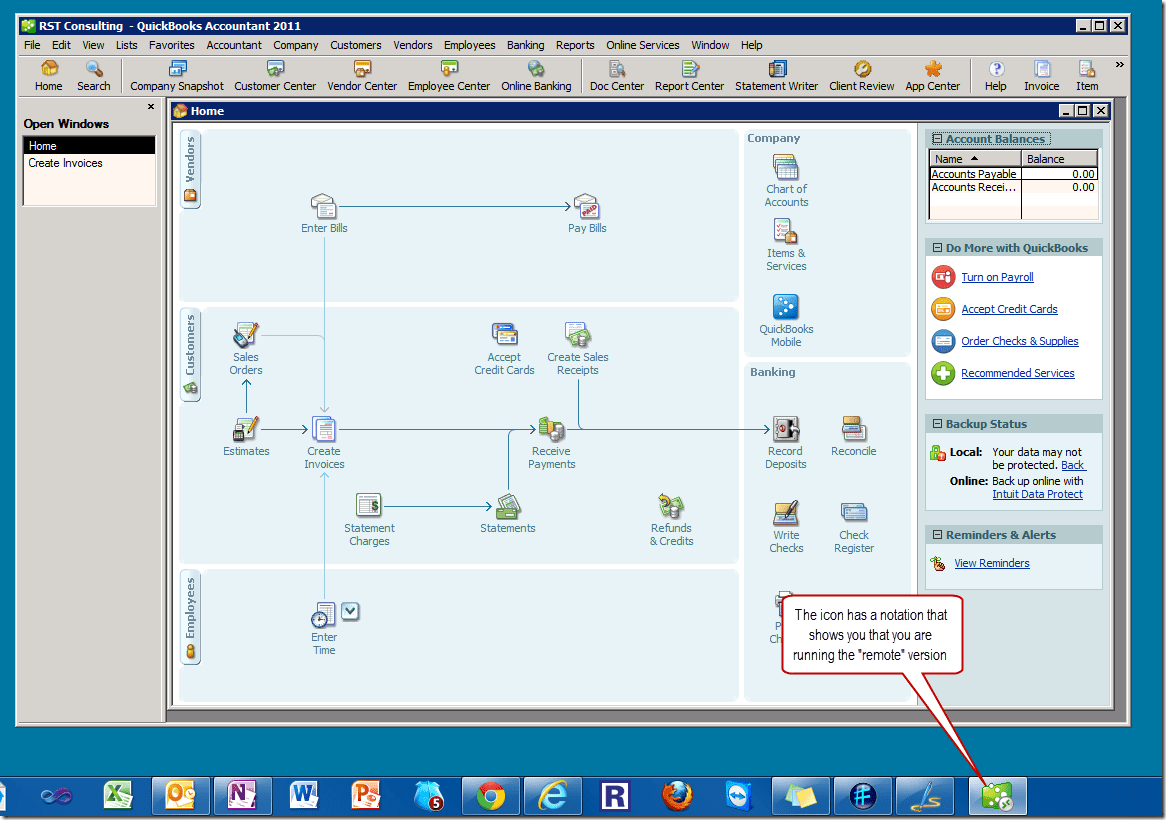This screenshot has width=1166, height=820.
Task: Click the Invoice toolbar icon
Action: tap(1042, 77)
